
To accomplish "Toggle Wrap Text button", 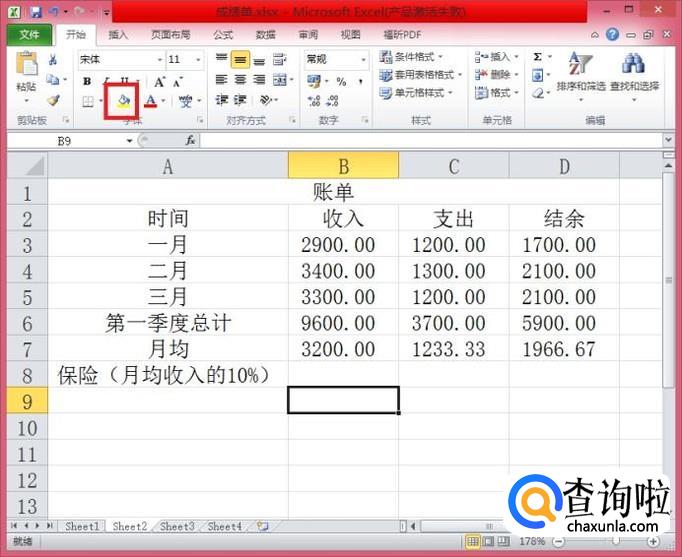I will click(280, 59).
